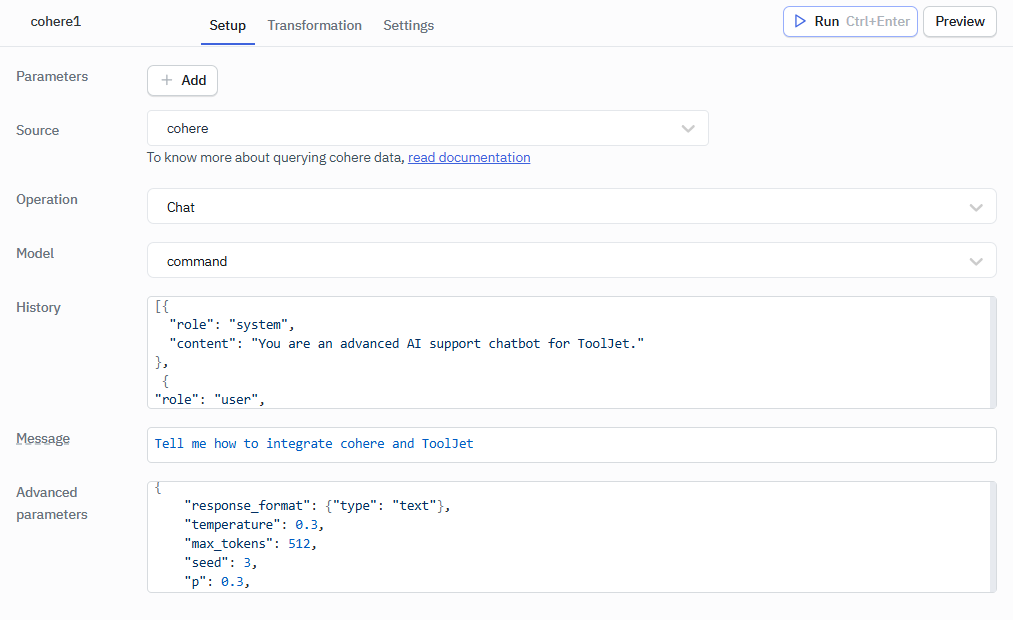Open the read documentation link
Screen dimensions: 1013x620
pyautogui.click(x=469, y=158)
